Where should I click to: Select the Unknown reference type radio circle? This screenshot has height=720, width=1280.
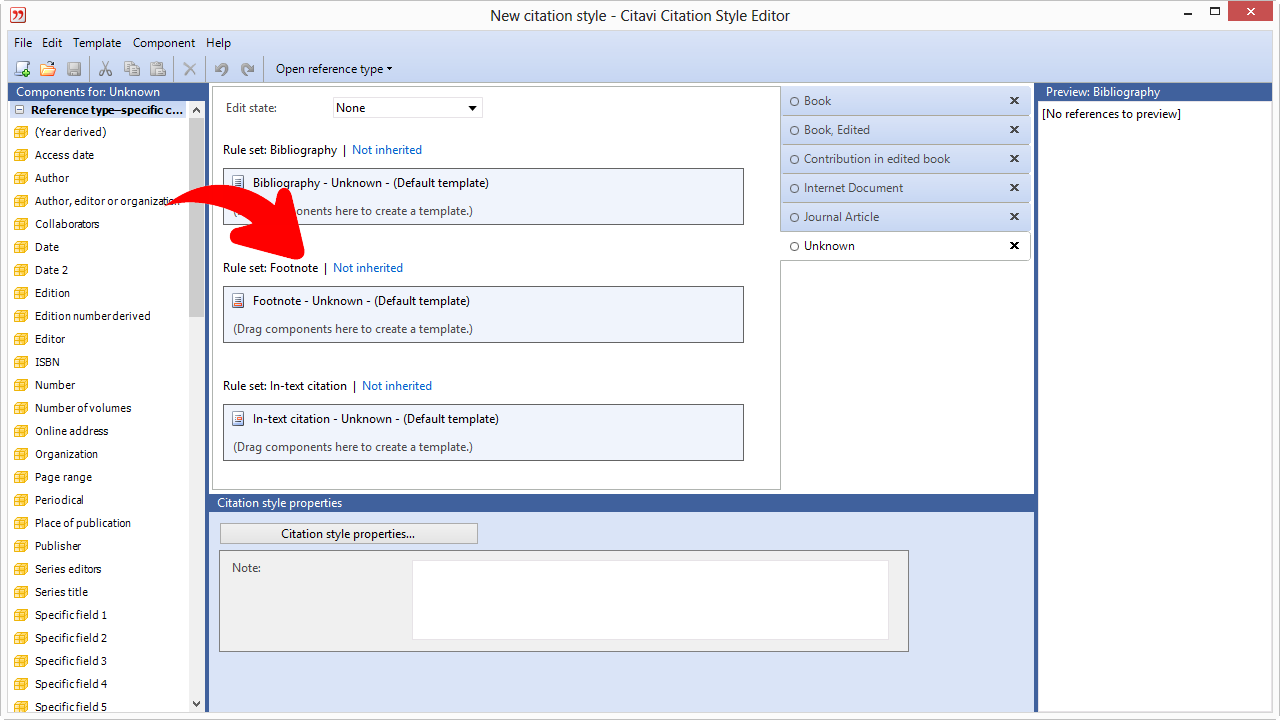[795, 246]
